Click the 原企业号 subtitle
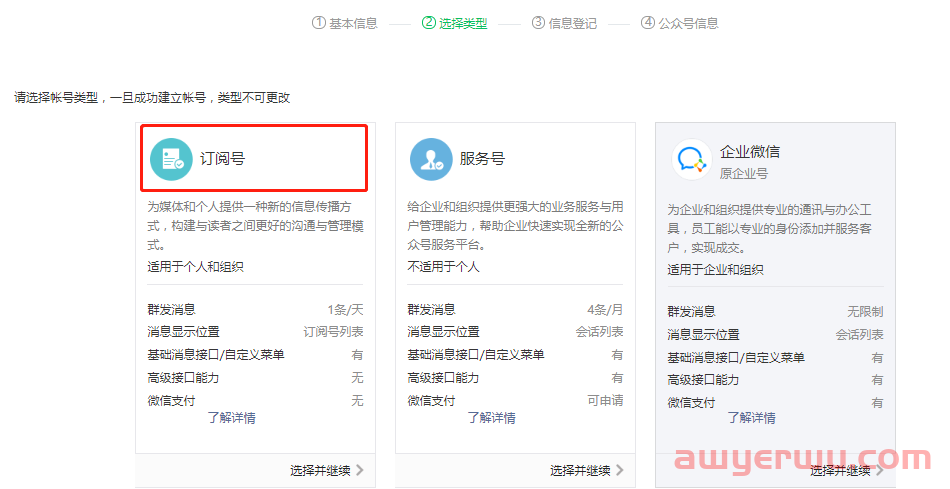 744,173
